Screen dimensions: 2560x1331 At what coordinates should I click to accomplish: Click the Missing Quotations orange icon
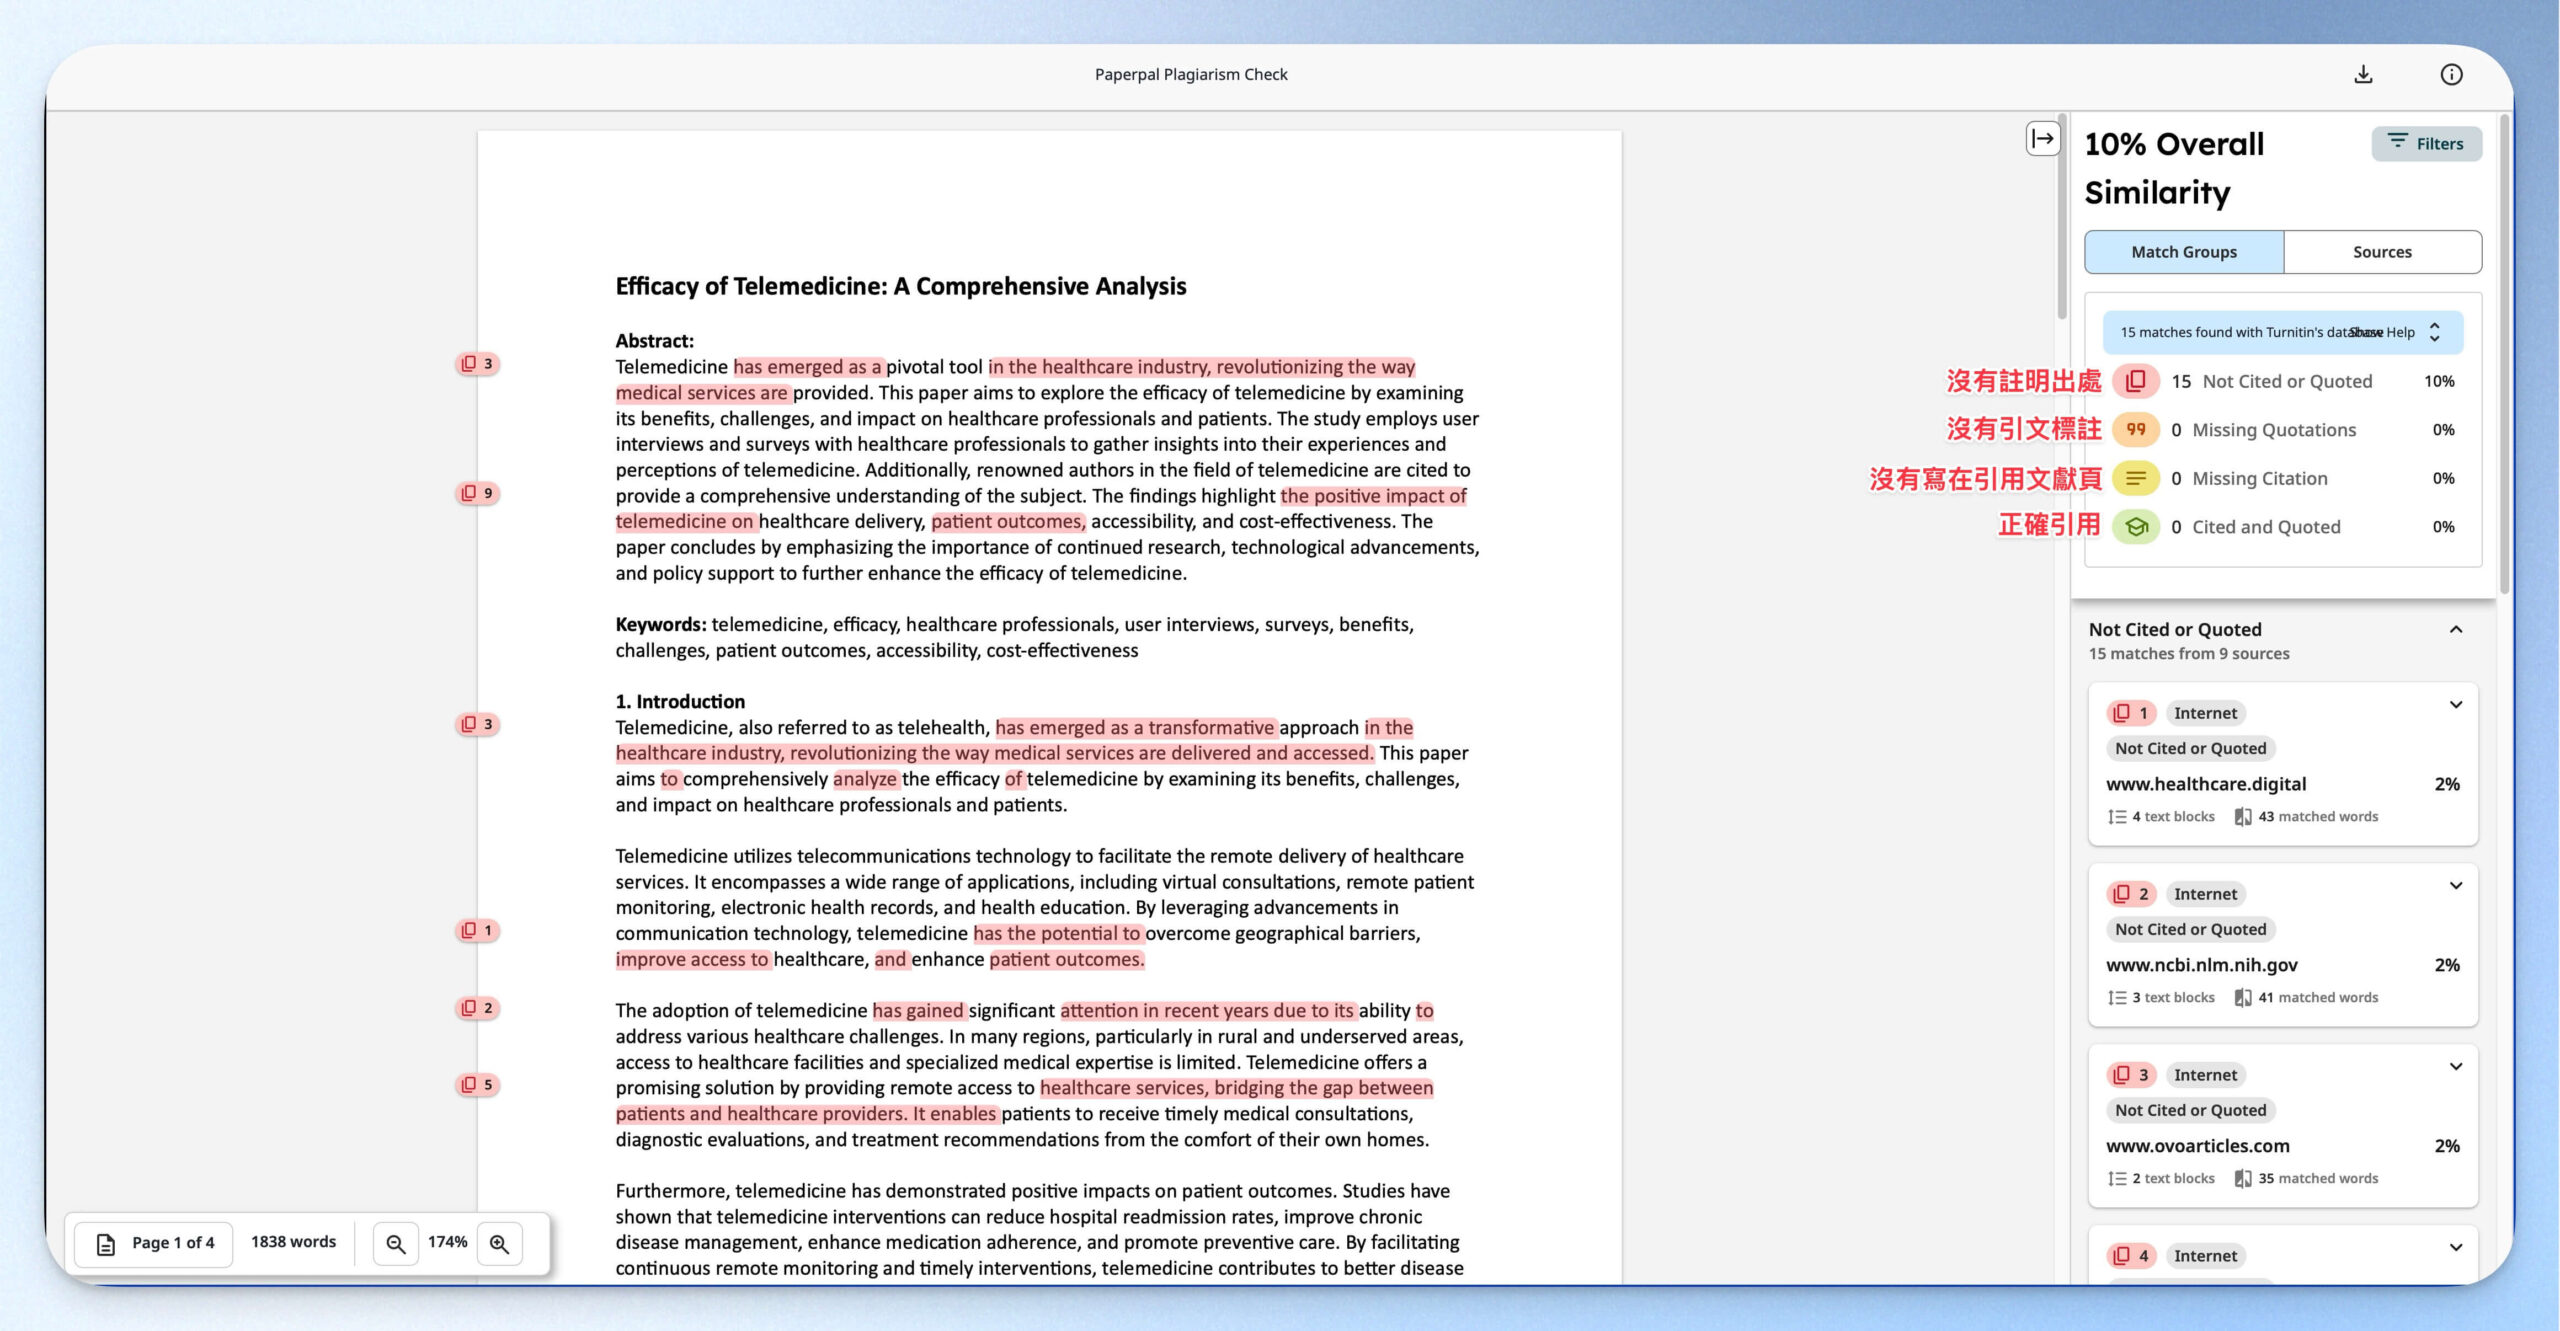(x=2136, y=430)
